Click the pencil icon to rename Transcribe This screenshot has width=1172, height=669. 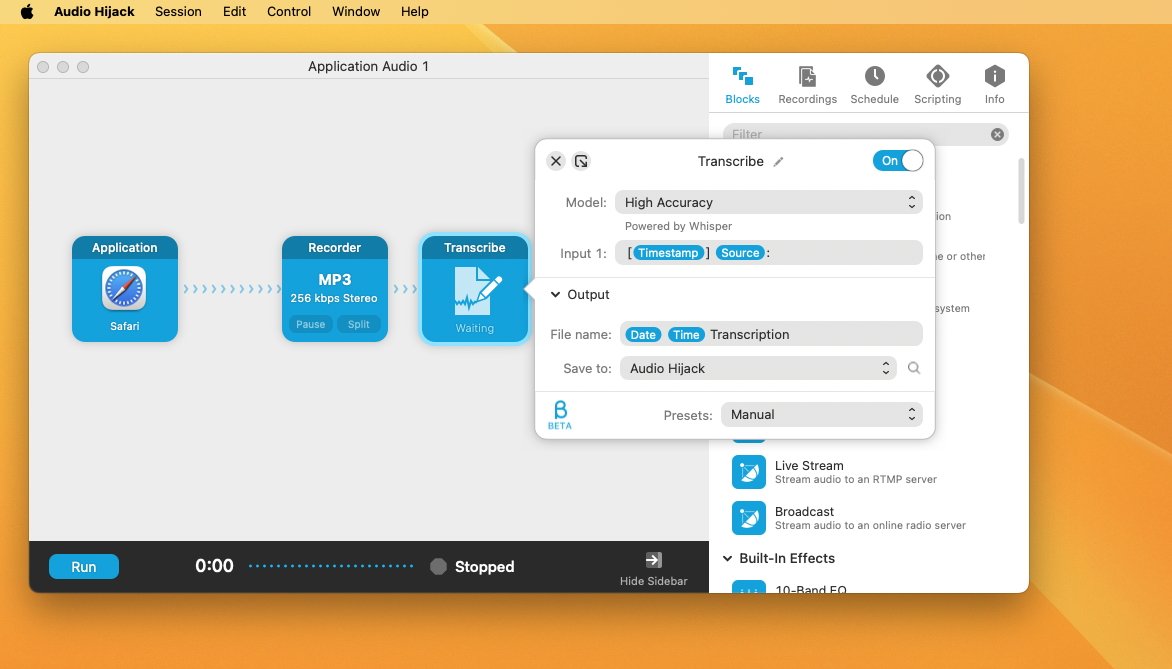pos(779,162)
